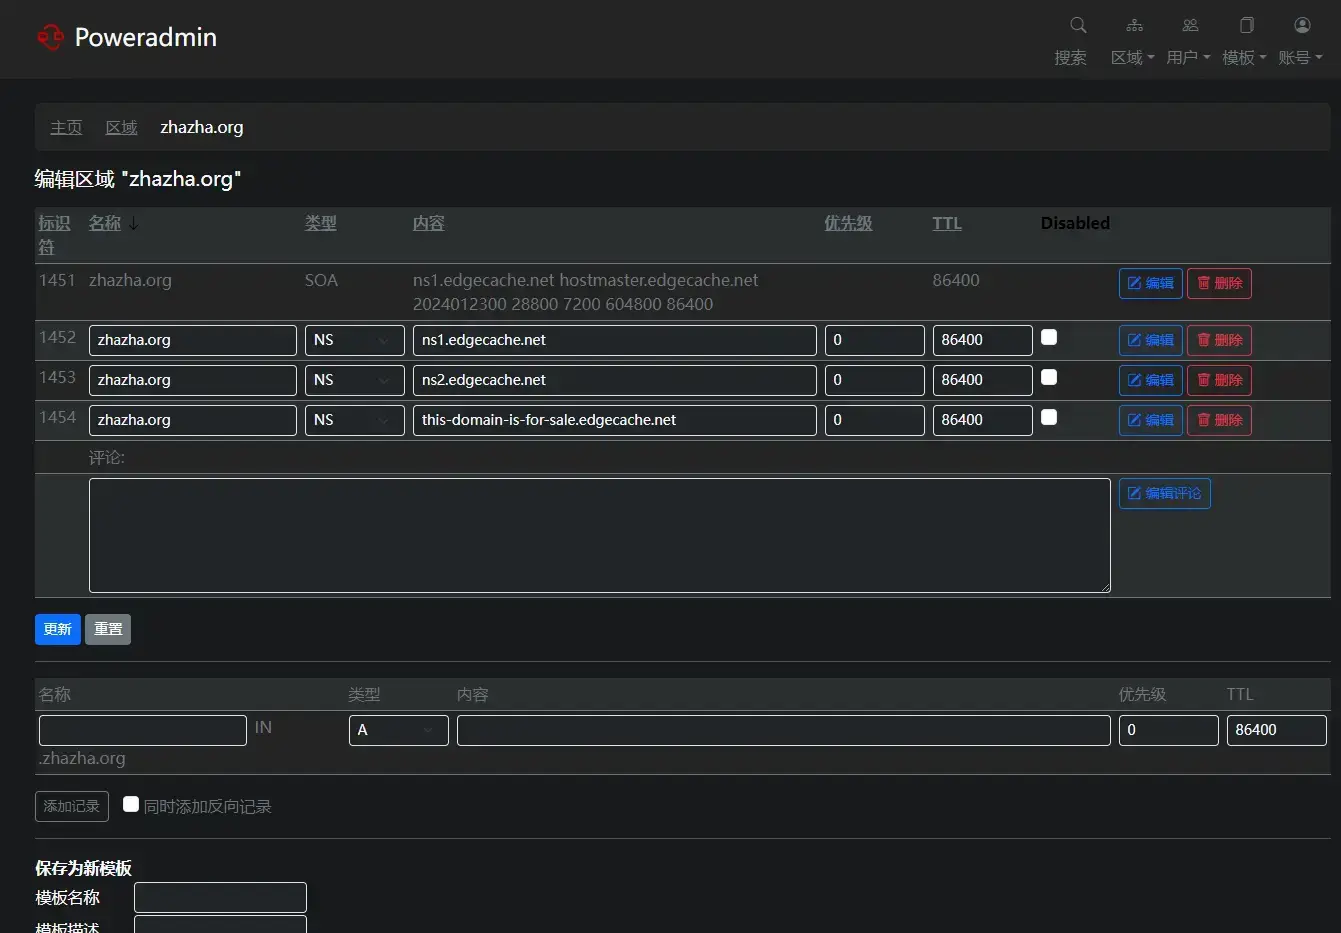The height and width of the screenshot is (933, 1341).
Task: Click new record TTL field 86400
Action: pos(1277,730)
